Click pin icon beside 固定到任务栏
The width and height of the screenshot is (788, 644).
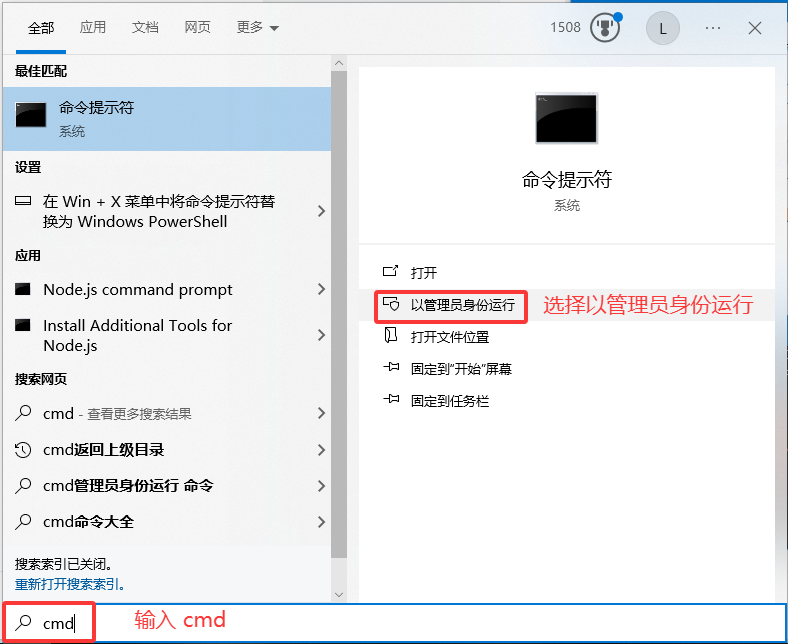(391, 399)
